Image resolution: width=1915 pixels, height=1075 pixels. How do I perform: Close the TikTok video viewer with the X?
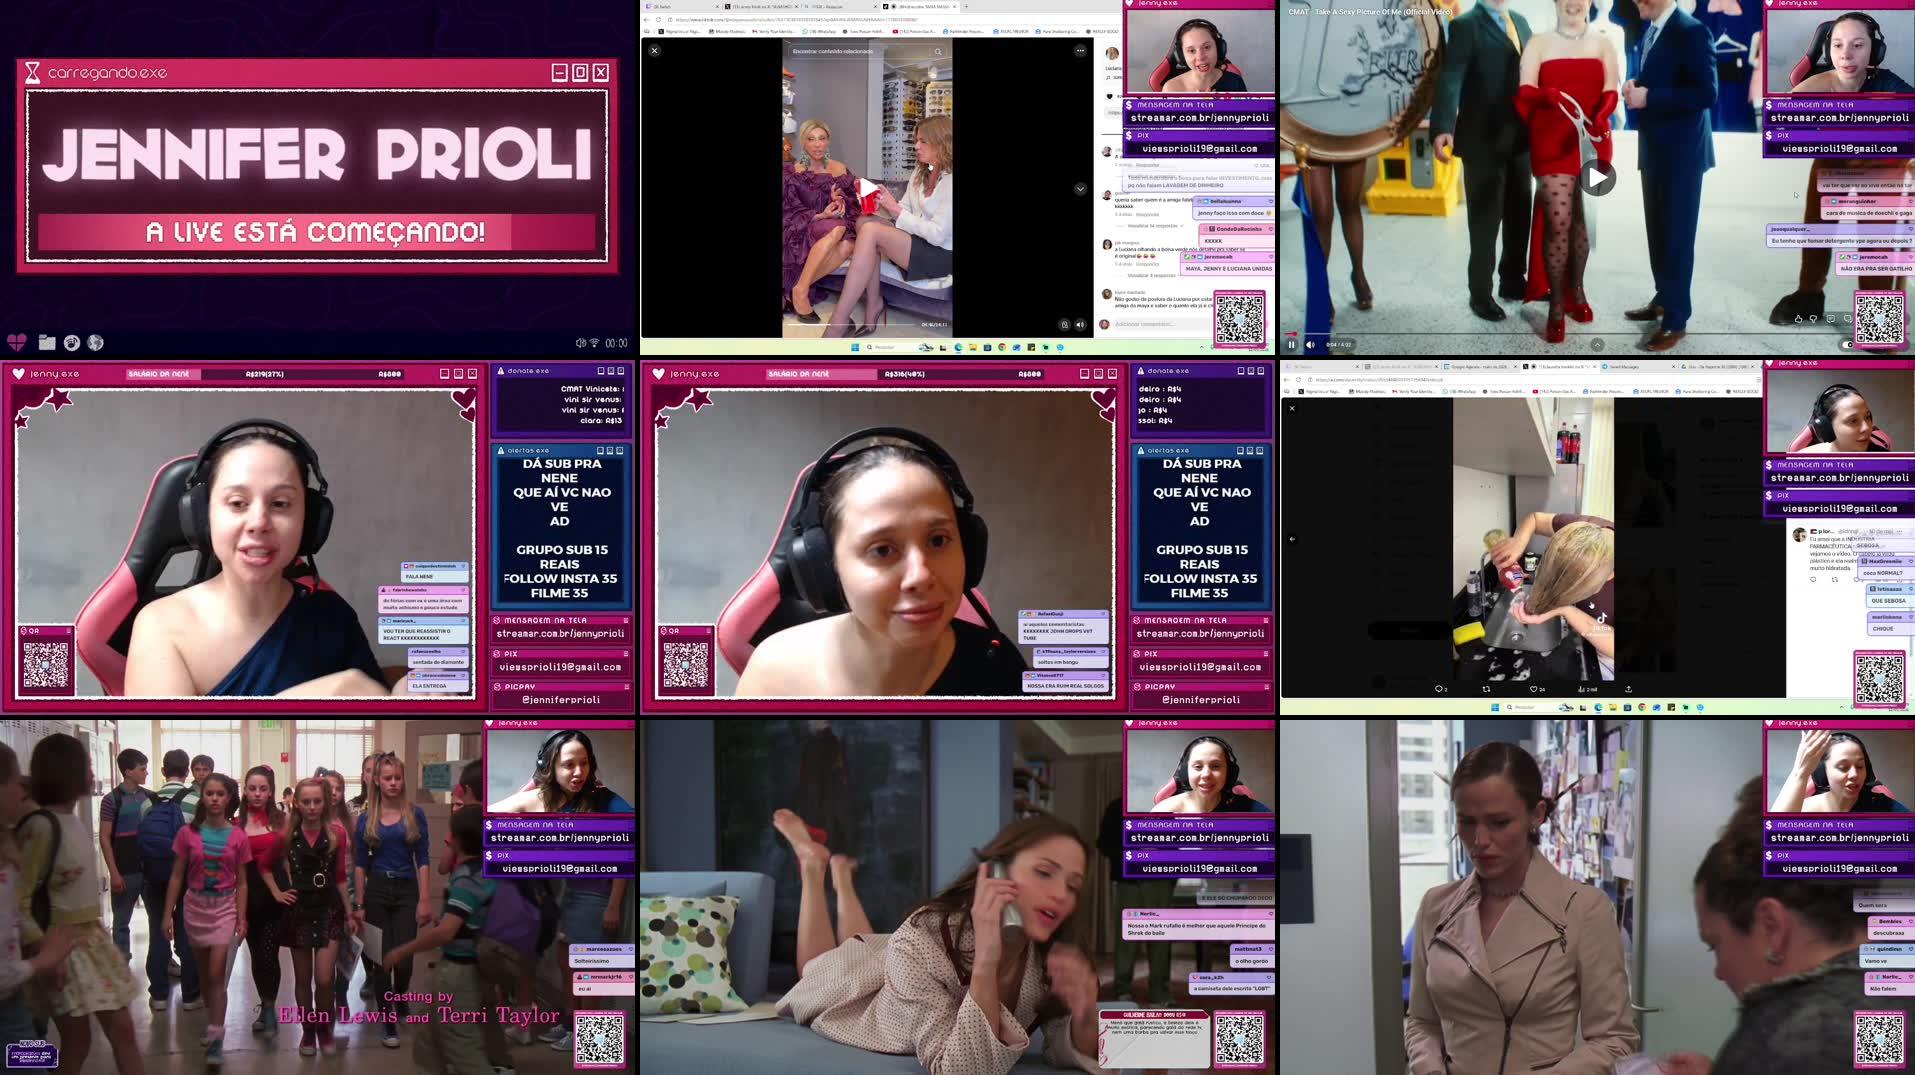coord(654,50)
